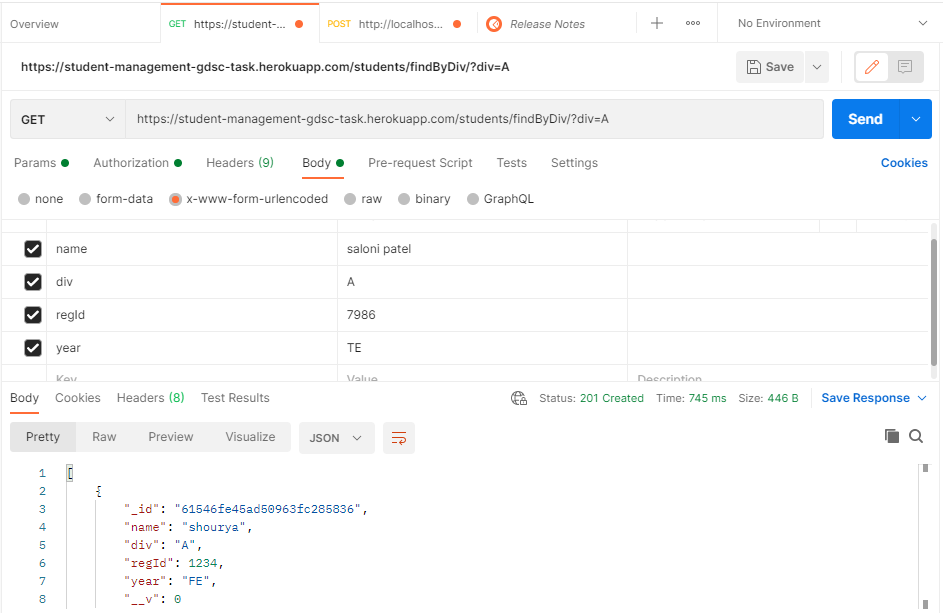Switch response view to Raw
This screenshot has width=943, height=613.
(x=104, y=437)
